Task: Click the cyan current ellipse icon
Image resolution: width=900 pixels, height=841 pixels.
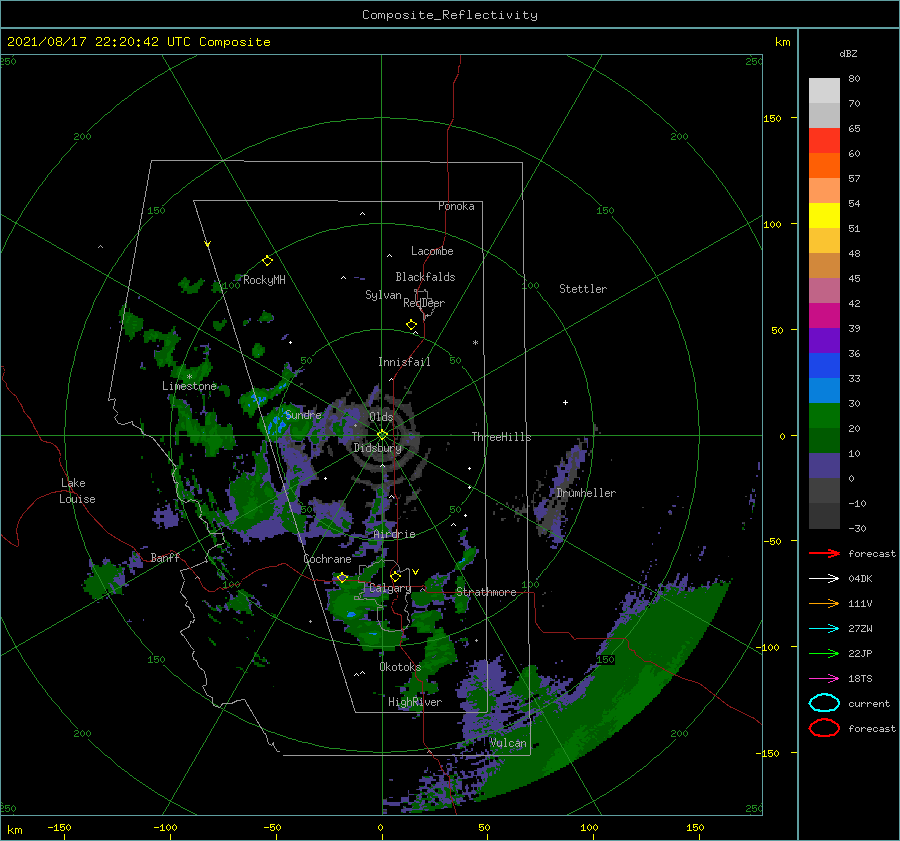Action: click(x=824, y=703)
